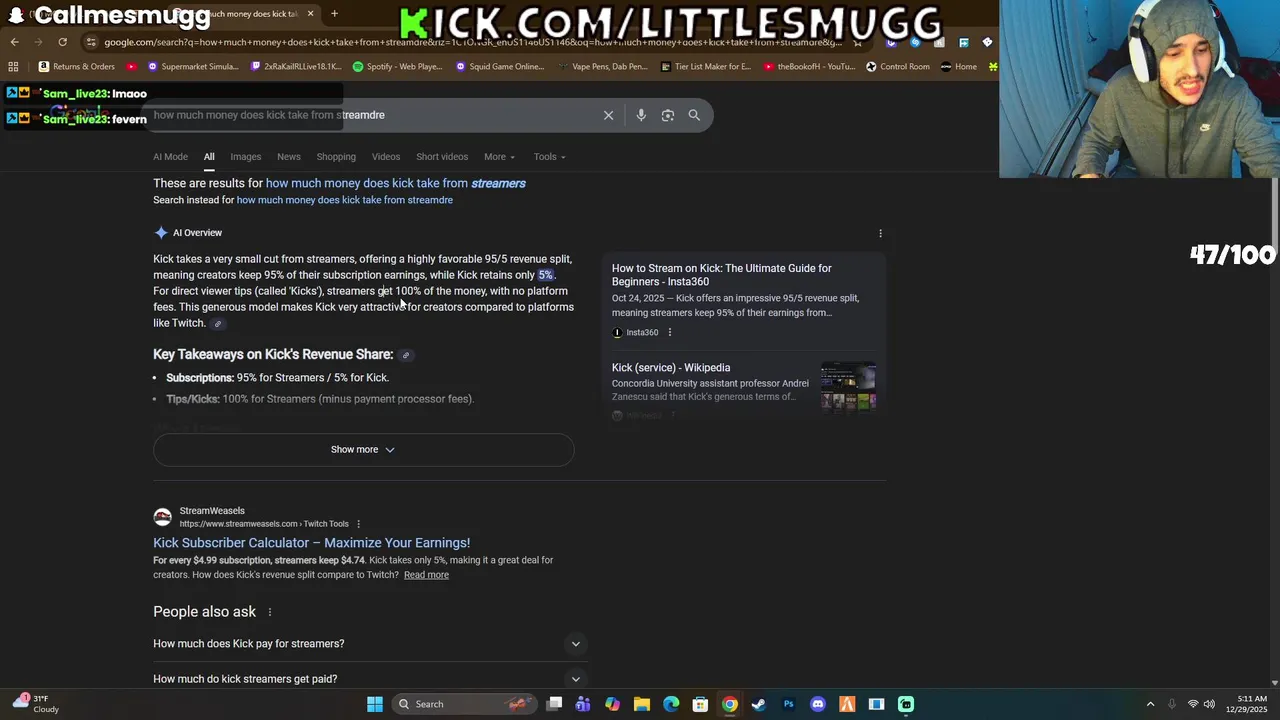1280x720 pixels.
Task: Switch to Videos tab
Action: (386, 157)
